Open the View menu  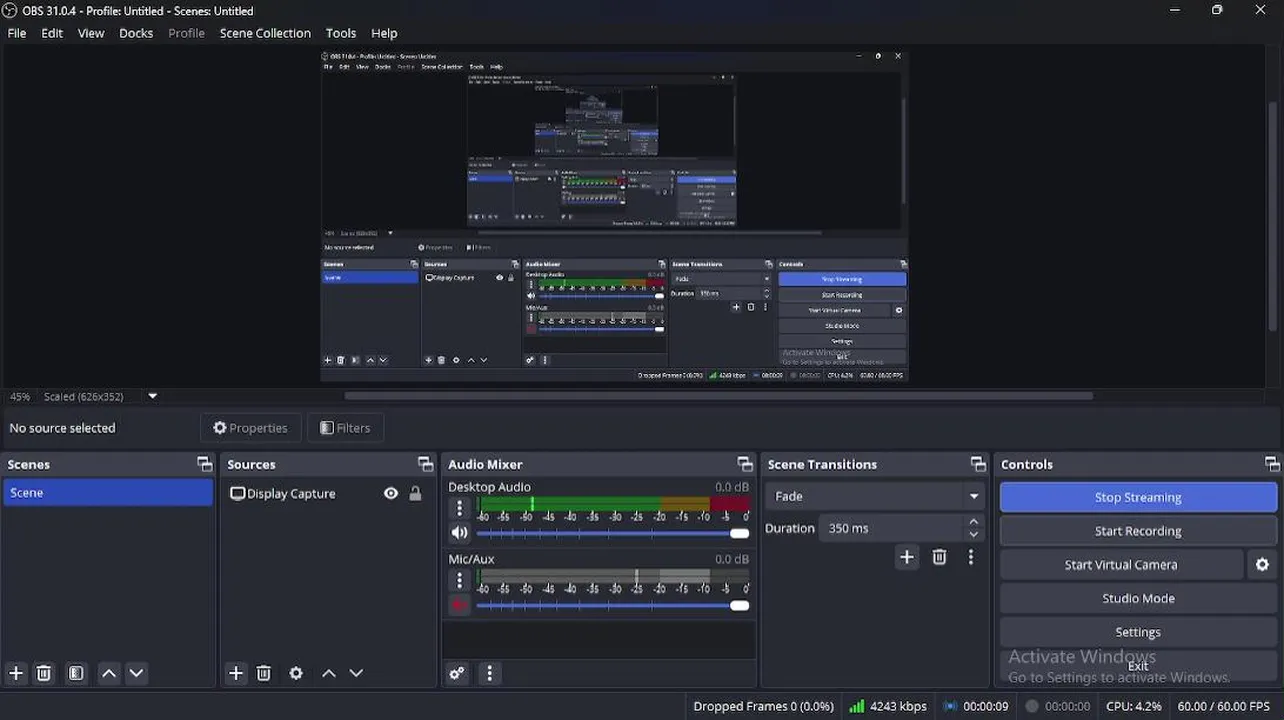[91, 33]
